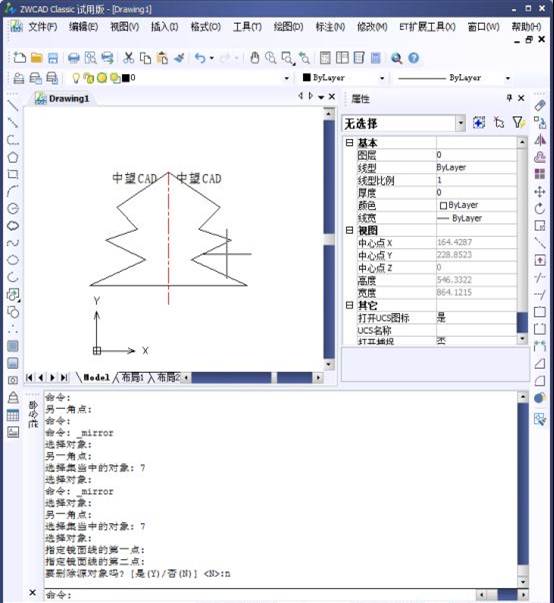This screenshot has width=554, height=603.
Task: Undo the last action
Action: click(200, 58)
